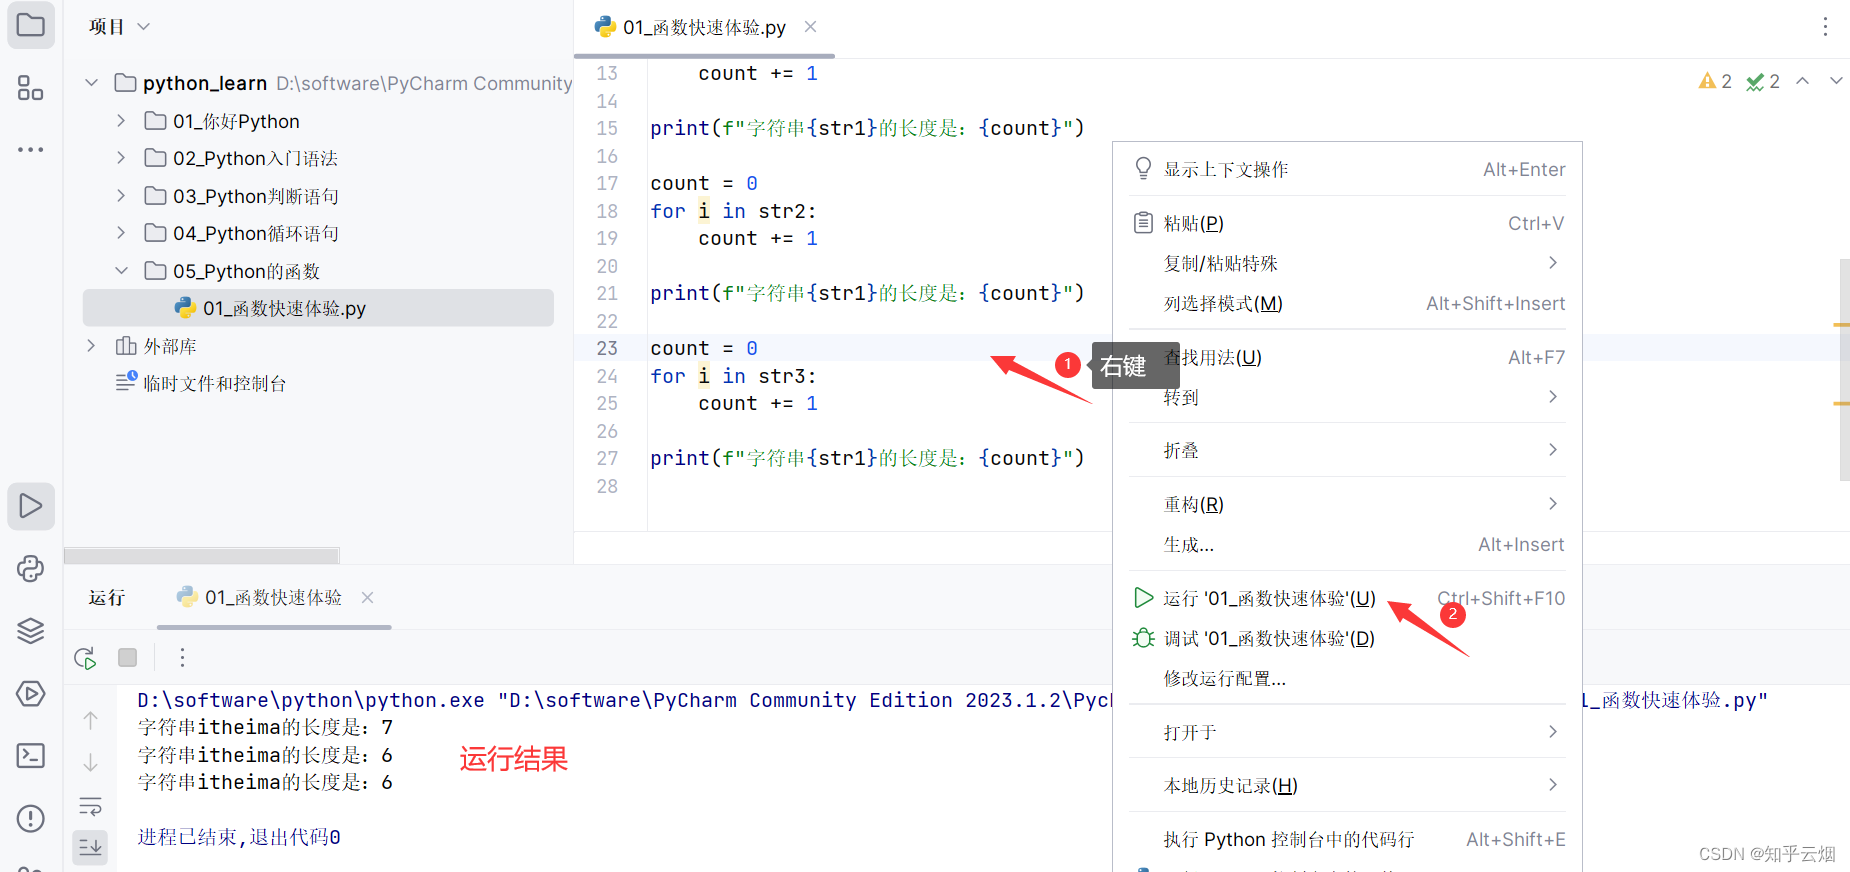Click the editor vertical scrollbar thumb

coord(1844,370)
